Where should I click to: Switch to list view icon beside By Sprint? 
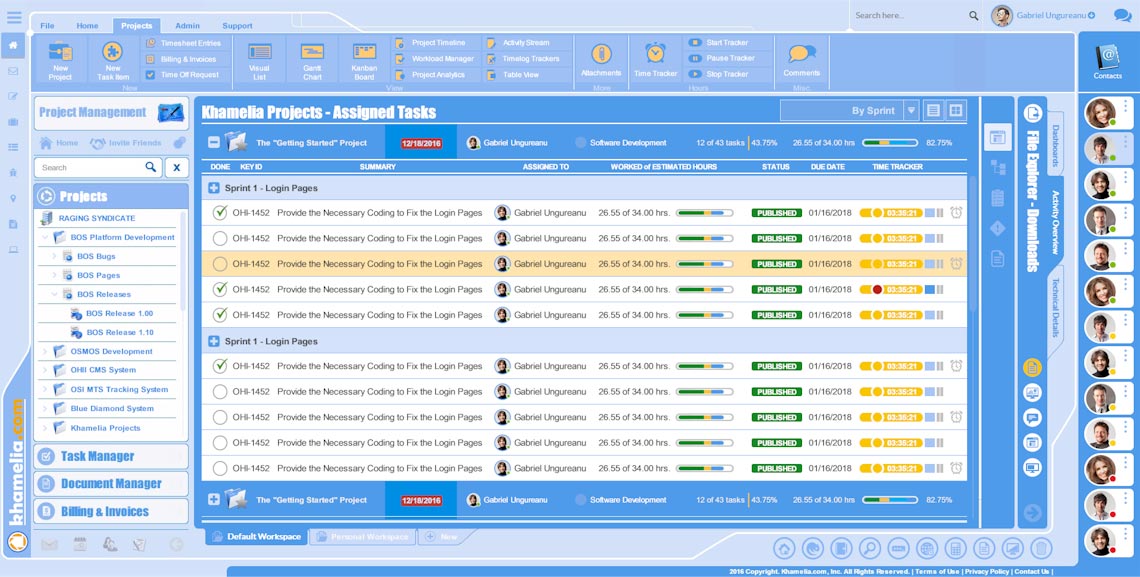pos(934,110)
